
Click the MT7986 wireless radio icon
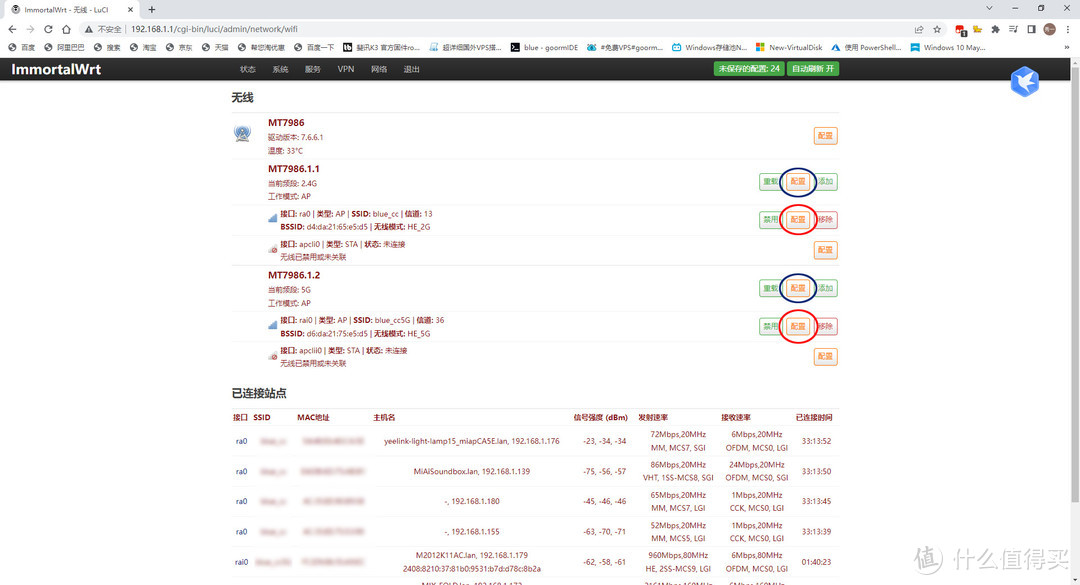242,134
